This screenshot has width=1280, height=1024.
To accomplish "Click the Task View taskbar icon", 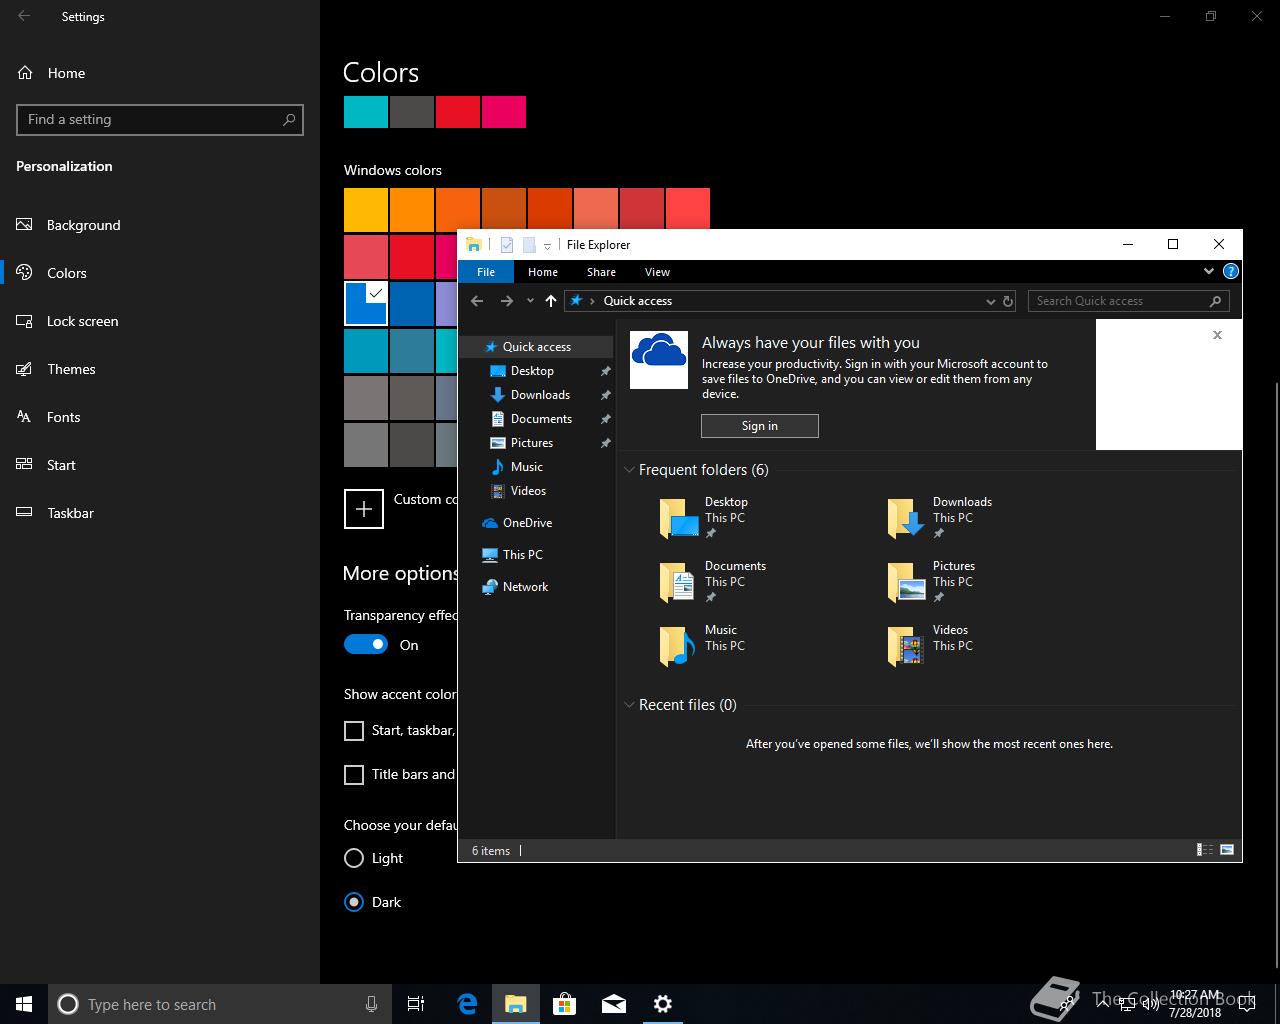I will pos(416,1004).
